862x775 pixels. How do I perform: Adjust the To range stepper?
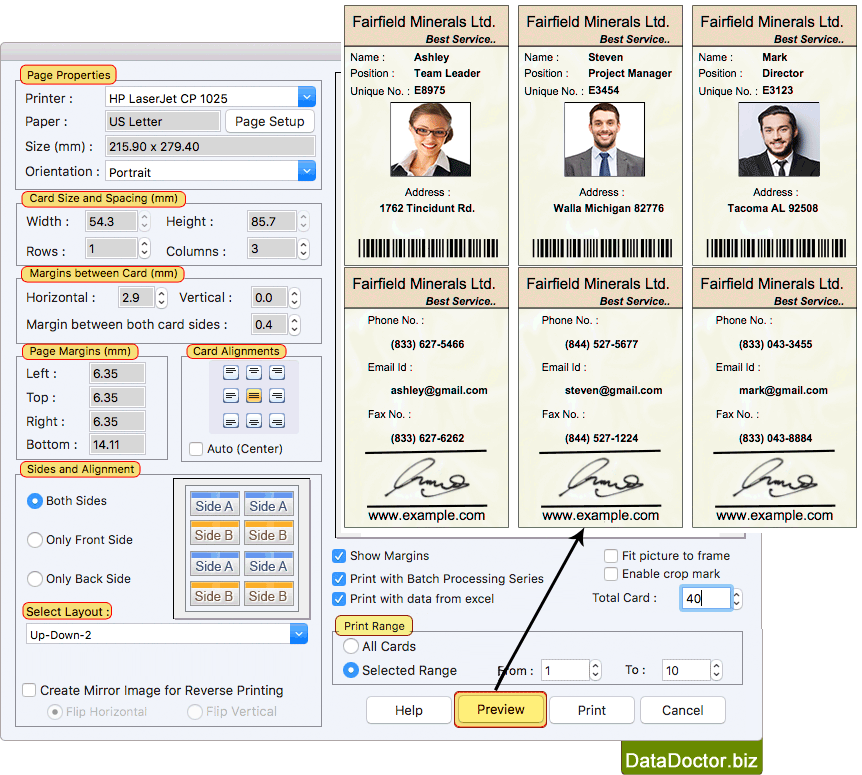tap(716, 670)
